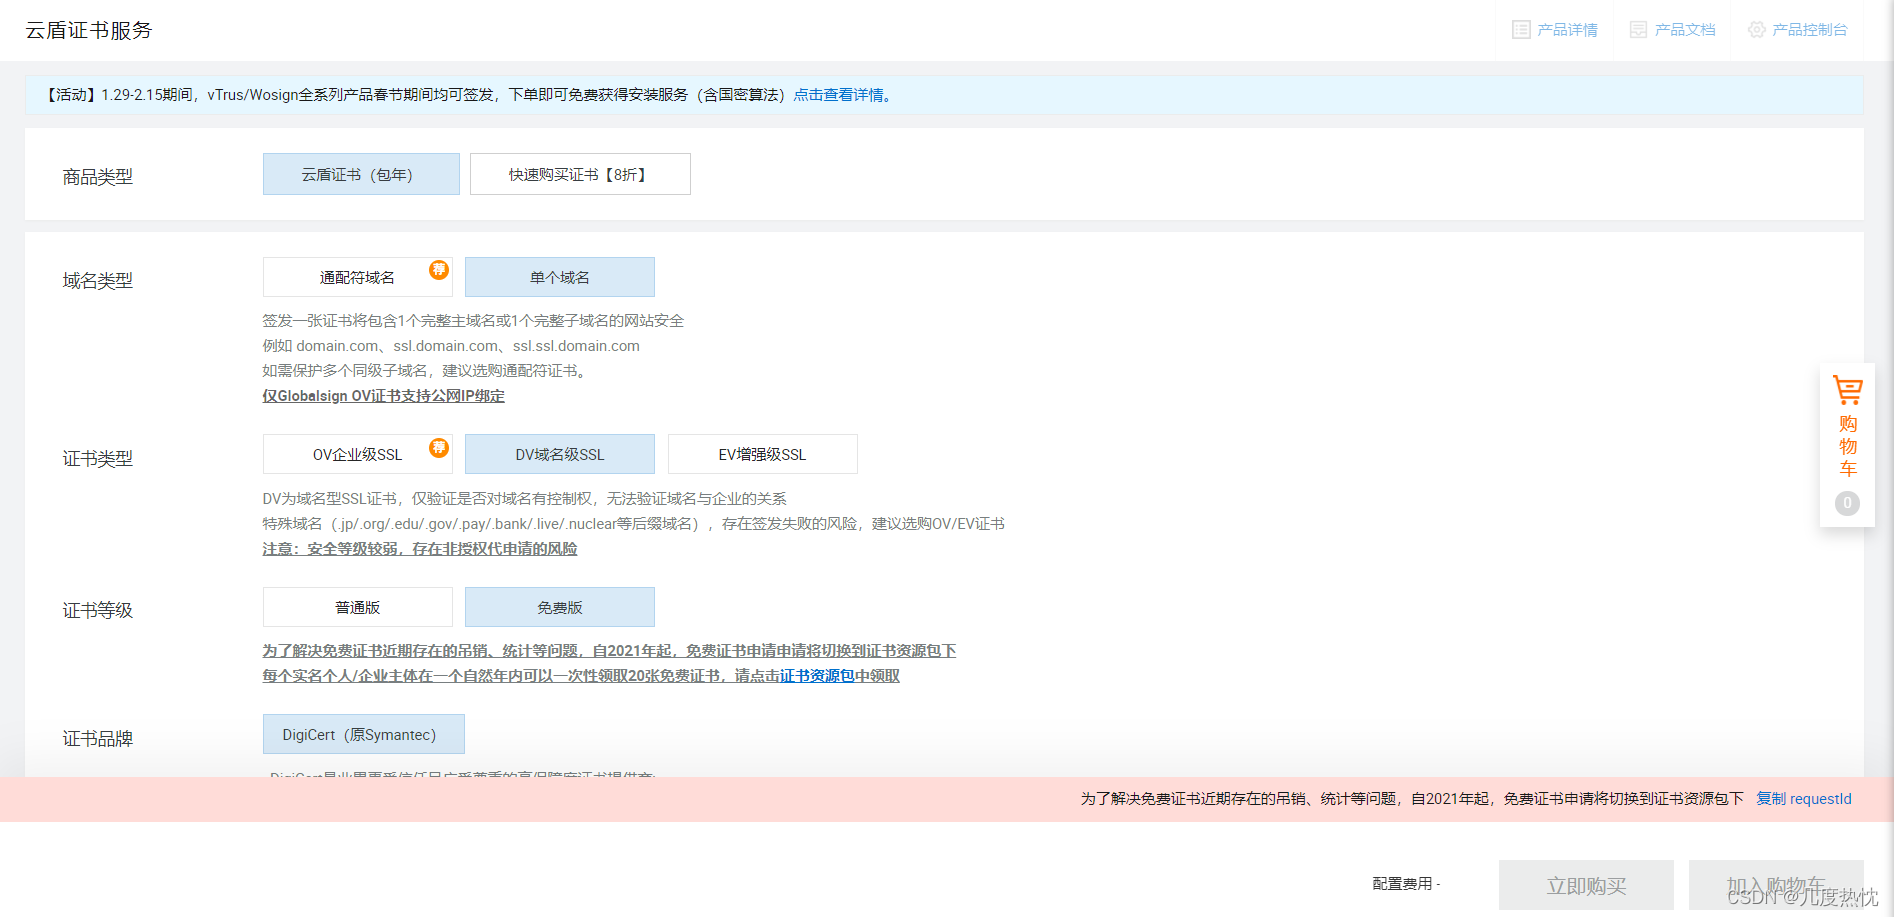The image size is (1894, 917).
Task: Select DV域名级SSL certificate type
Action: (x=560, y=454)
